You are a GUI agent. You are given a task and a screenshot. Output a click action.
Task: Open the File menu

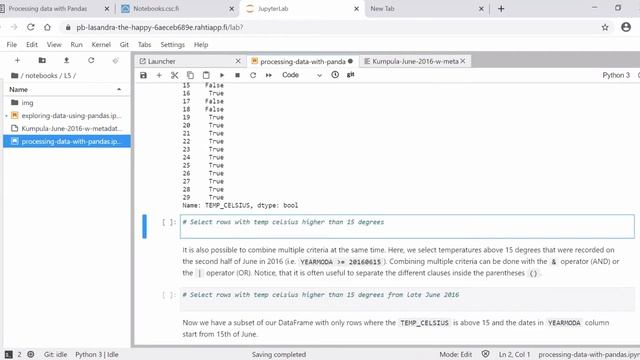pos(12,44)
